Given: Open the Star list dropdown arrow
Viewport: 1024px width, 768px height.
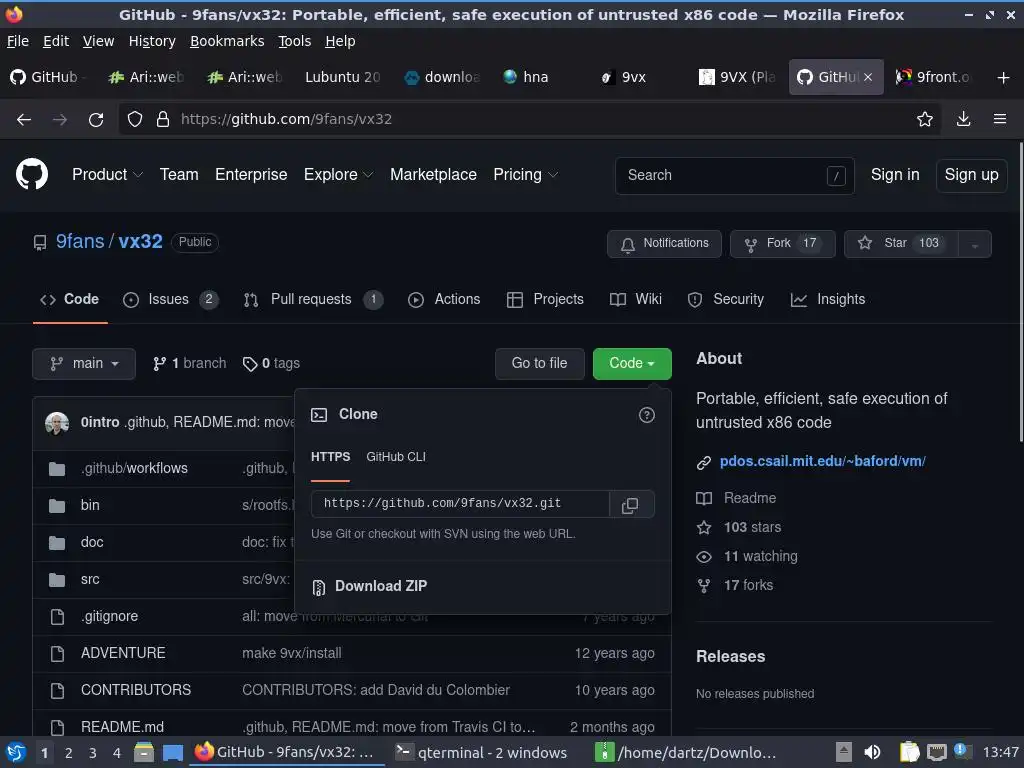Looking at the screenshot, I should pyautogui.click(x=974, y=244).
